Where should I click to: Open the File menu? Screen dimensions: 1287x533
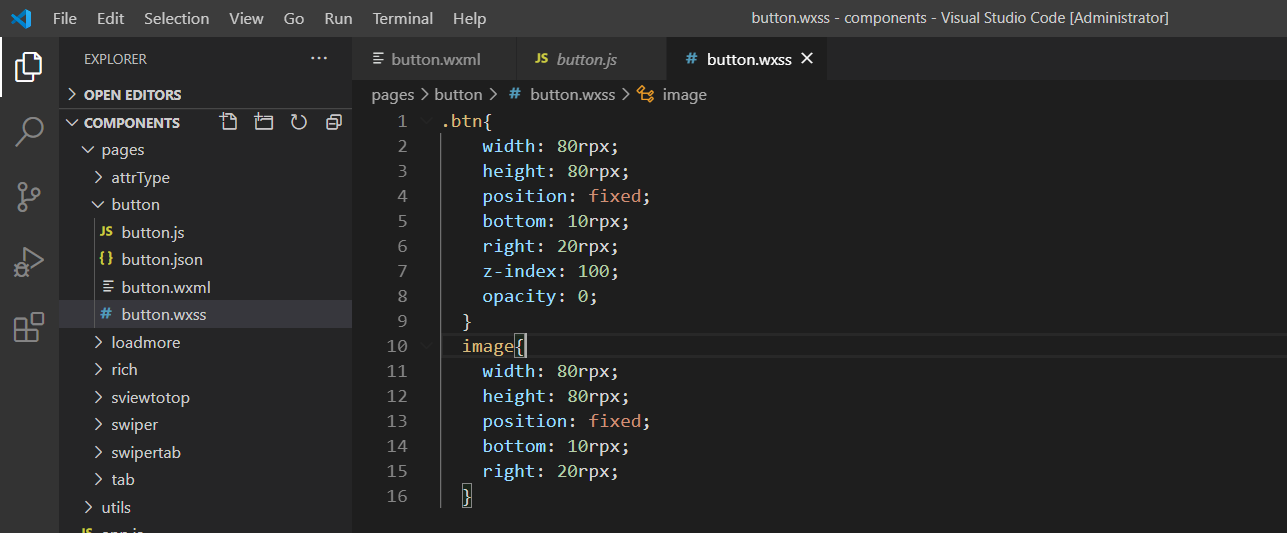(x=64, y=18)
